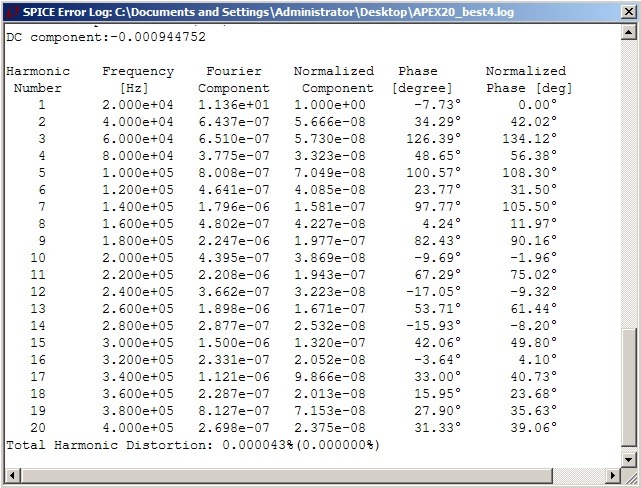Click phase value -15.93°
The width and height of the screenshot is (641, 488).
point(433,326)
